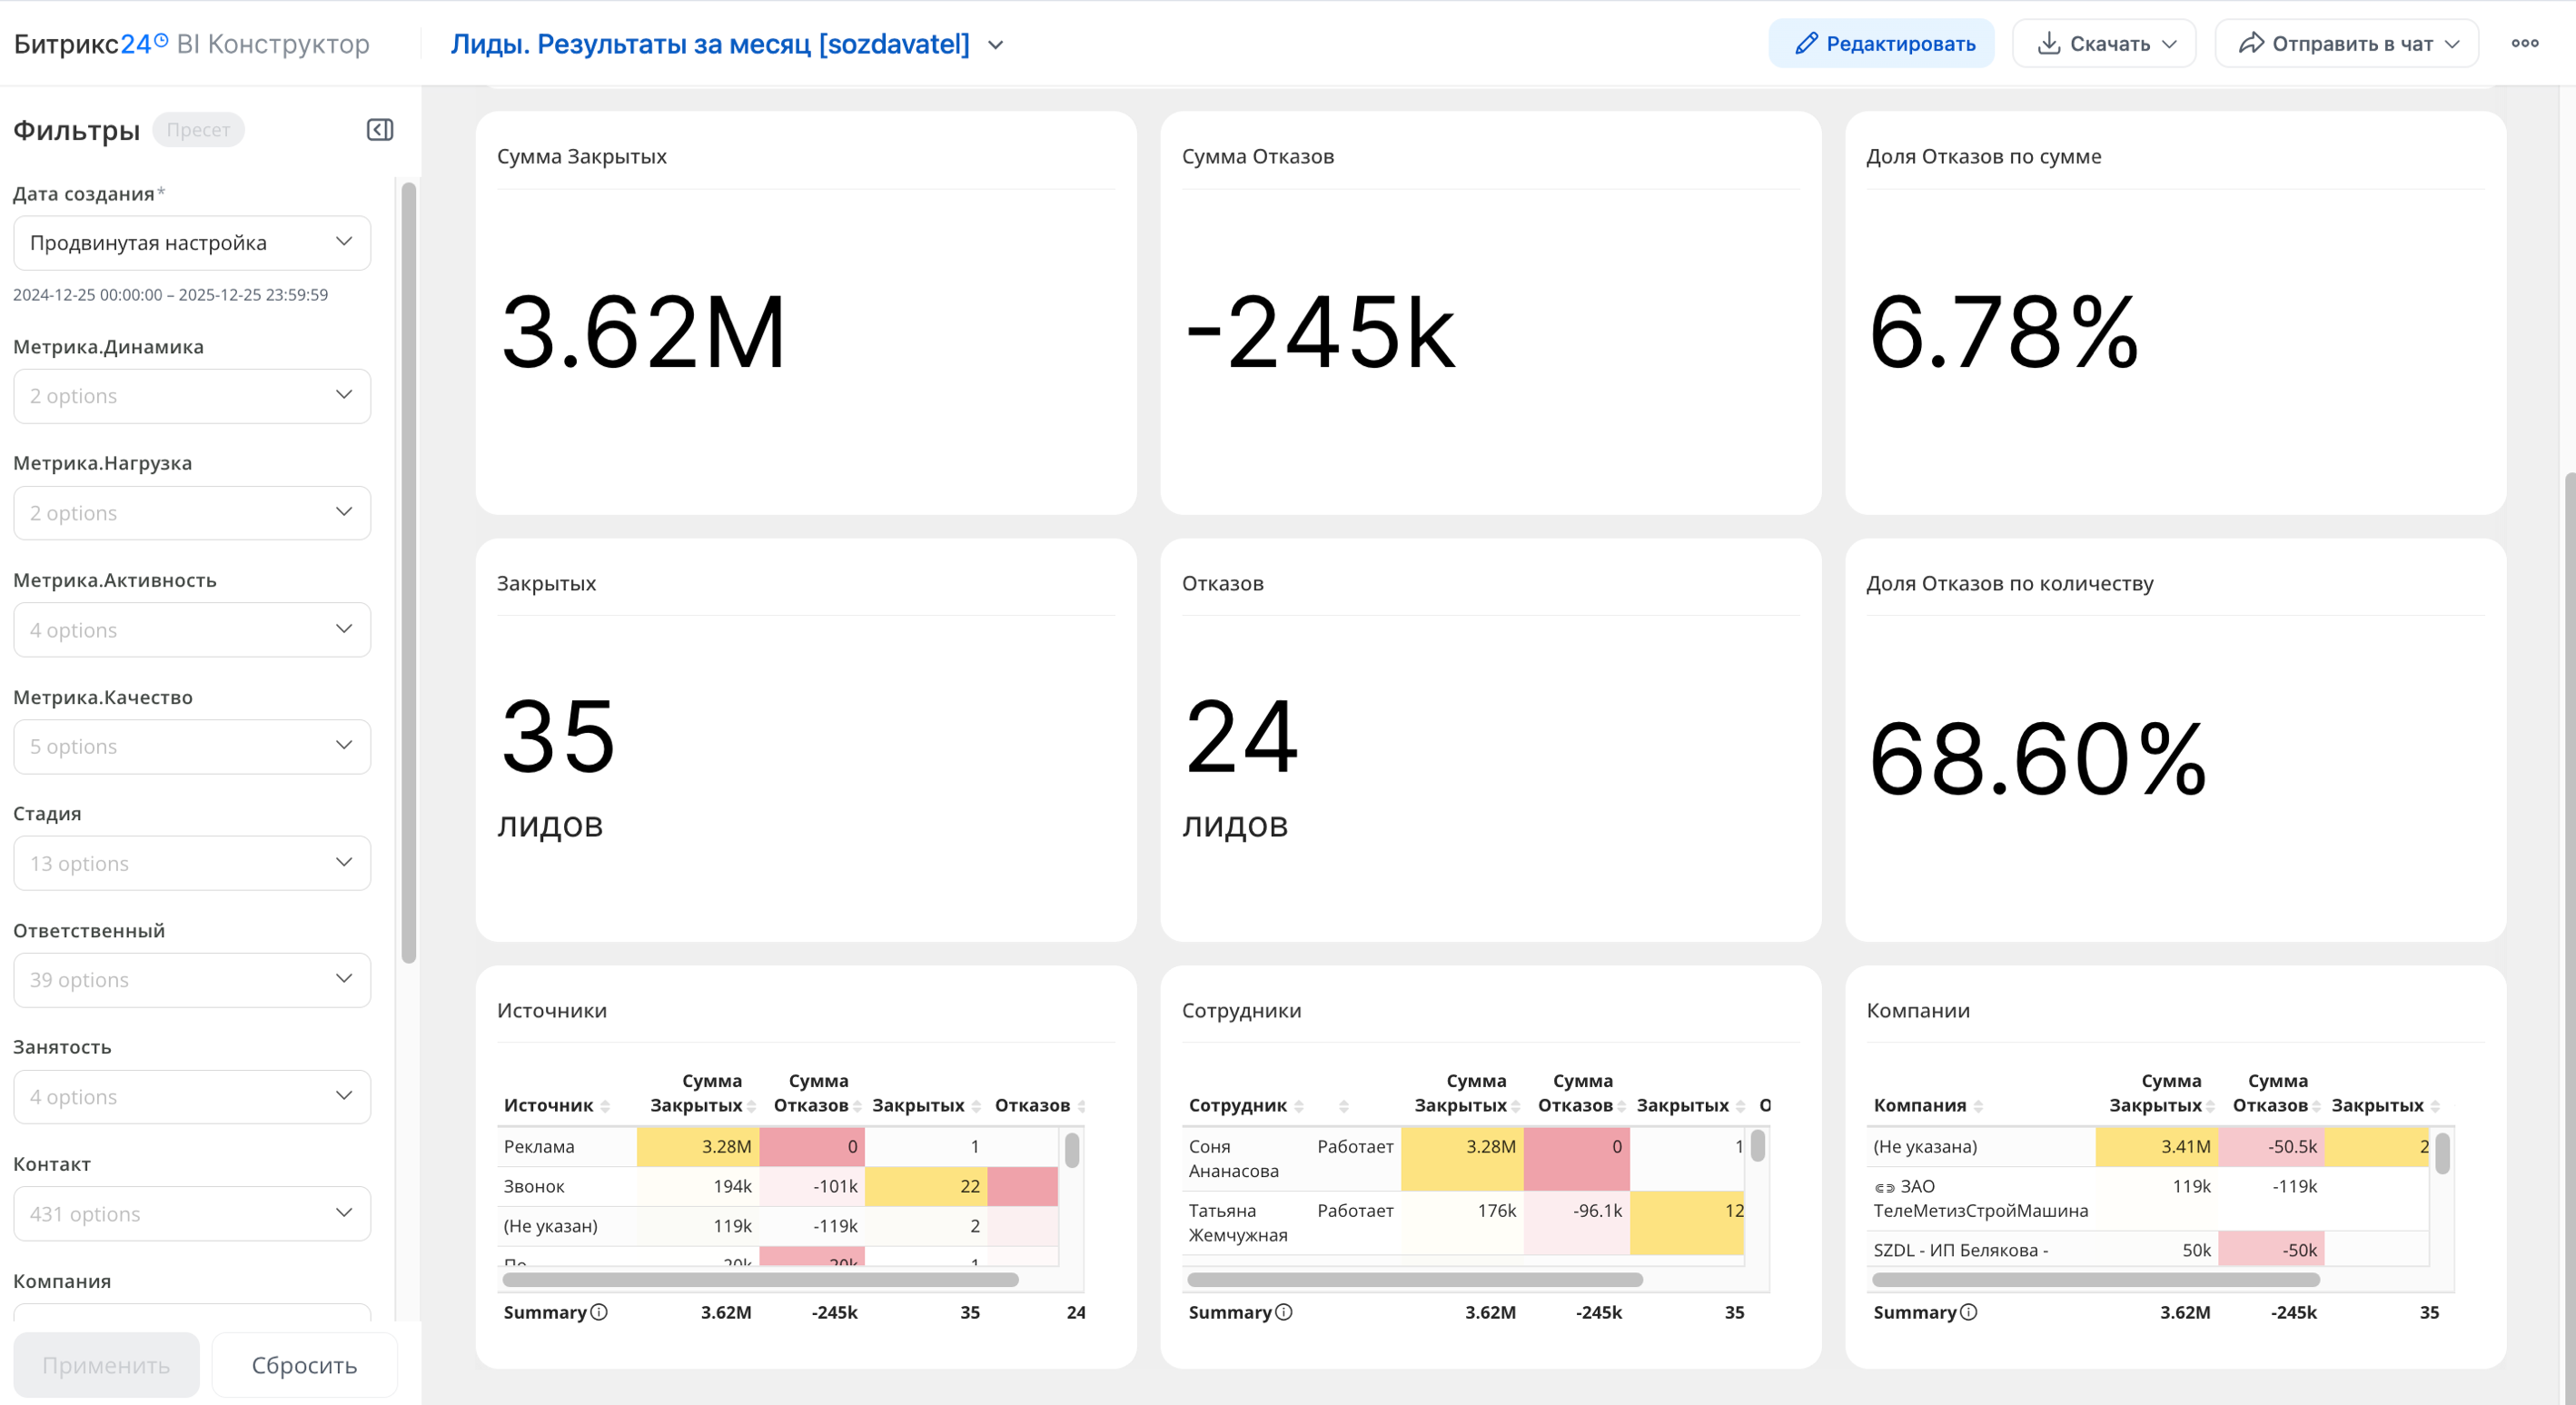Click the Пресет preset tag
This screenshot has width=2576, height=1405.
point(198,130)
